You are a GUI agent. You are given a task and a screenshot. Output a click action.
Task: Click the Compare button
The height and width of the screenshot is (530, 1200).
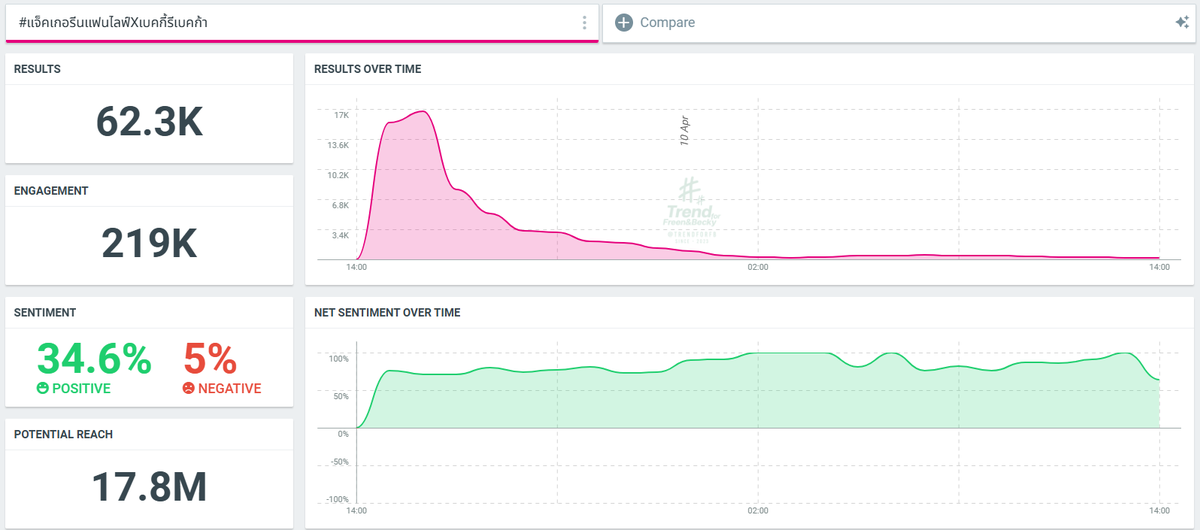tap(655, 22)
